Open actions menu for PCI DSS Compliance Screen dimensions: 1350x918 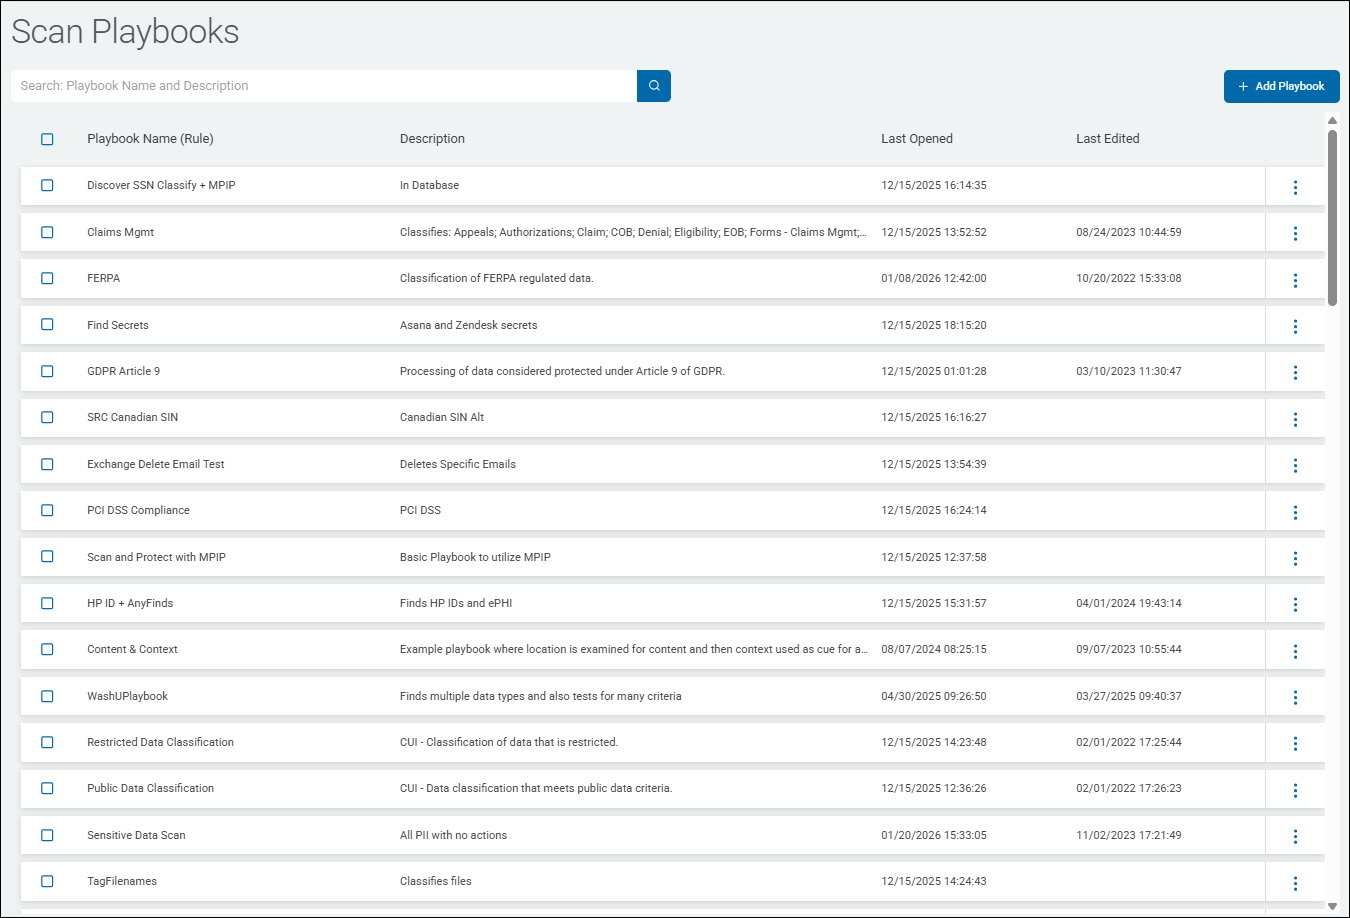1295,512
